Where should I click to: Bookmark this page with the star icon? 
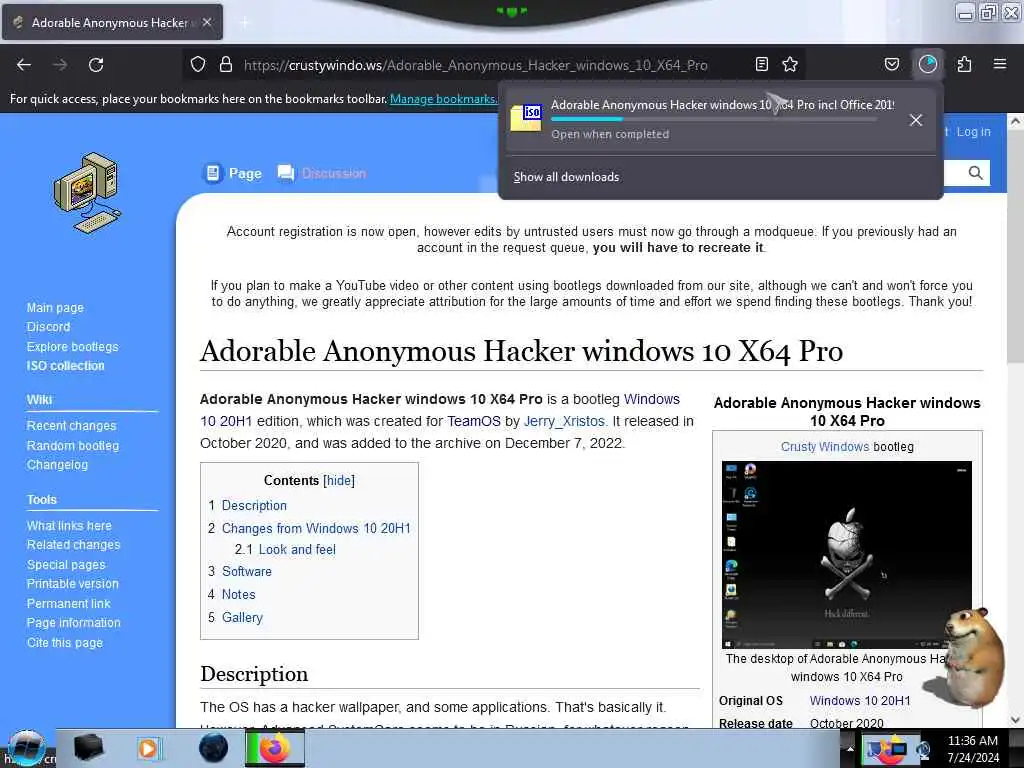(790, 64)
